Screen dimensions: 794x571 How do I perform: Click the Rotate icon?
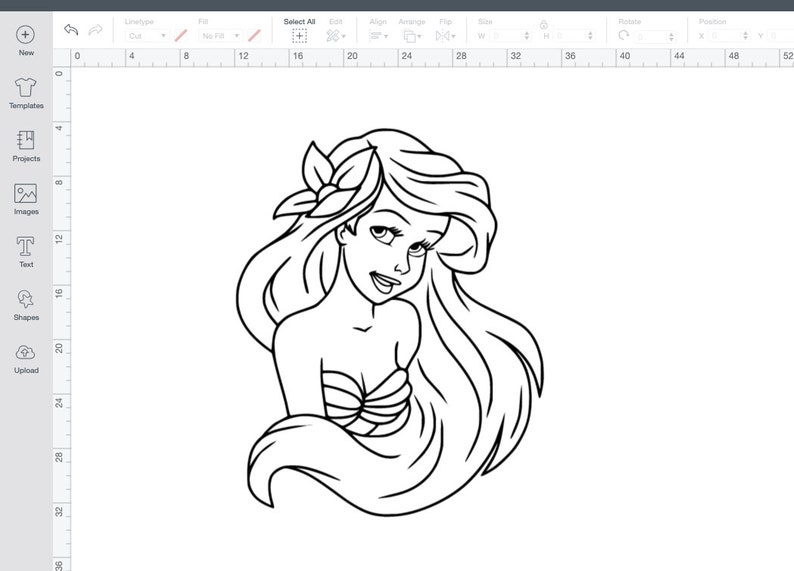(624, 35)
